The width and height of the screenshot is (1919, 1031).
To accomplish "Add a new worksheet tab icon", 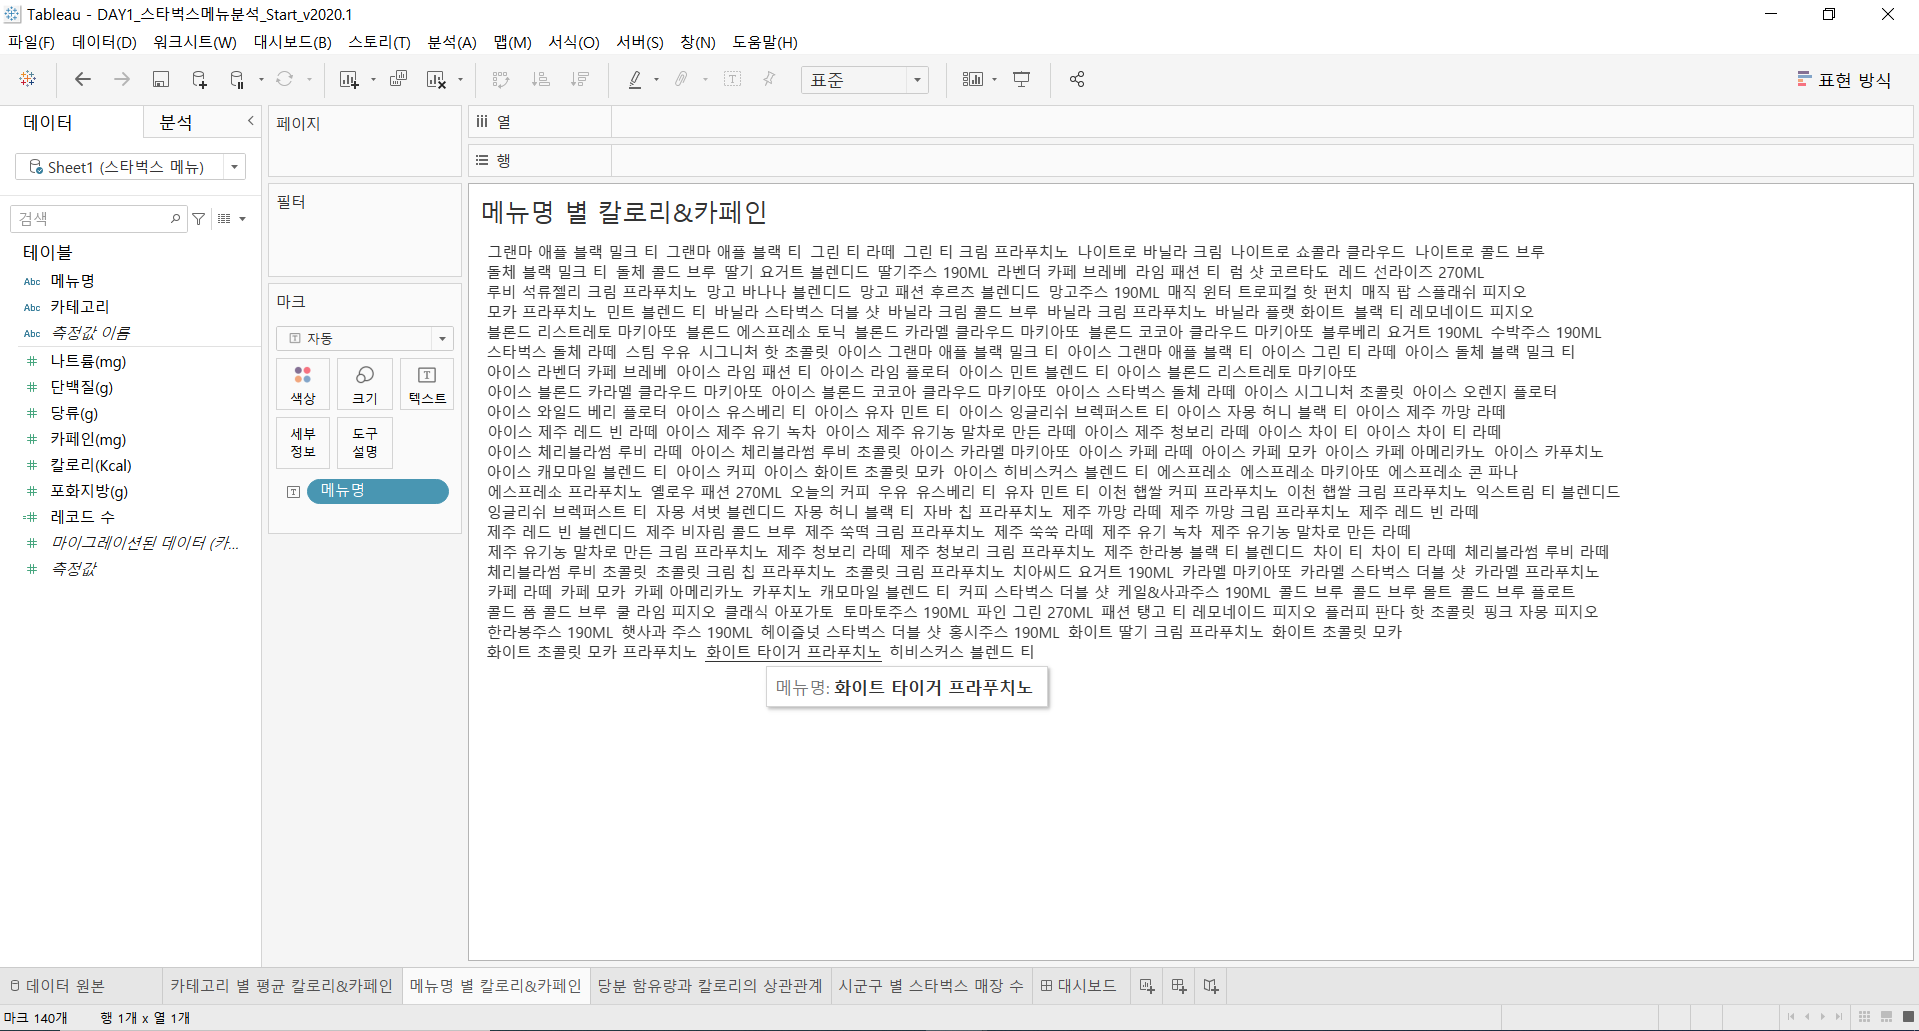I will click(1147, 986).
